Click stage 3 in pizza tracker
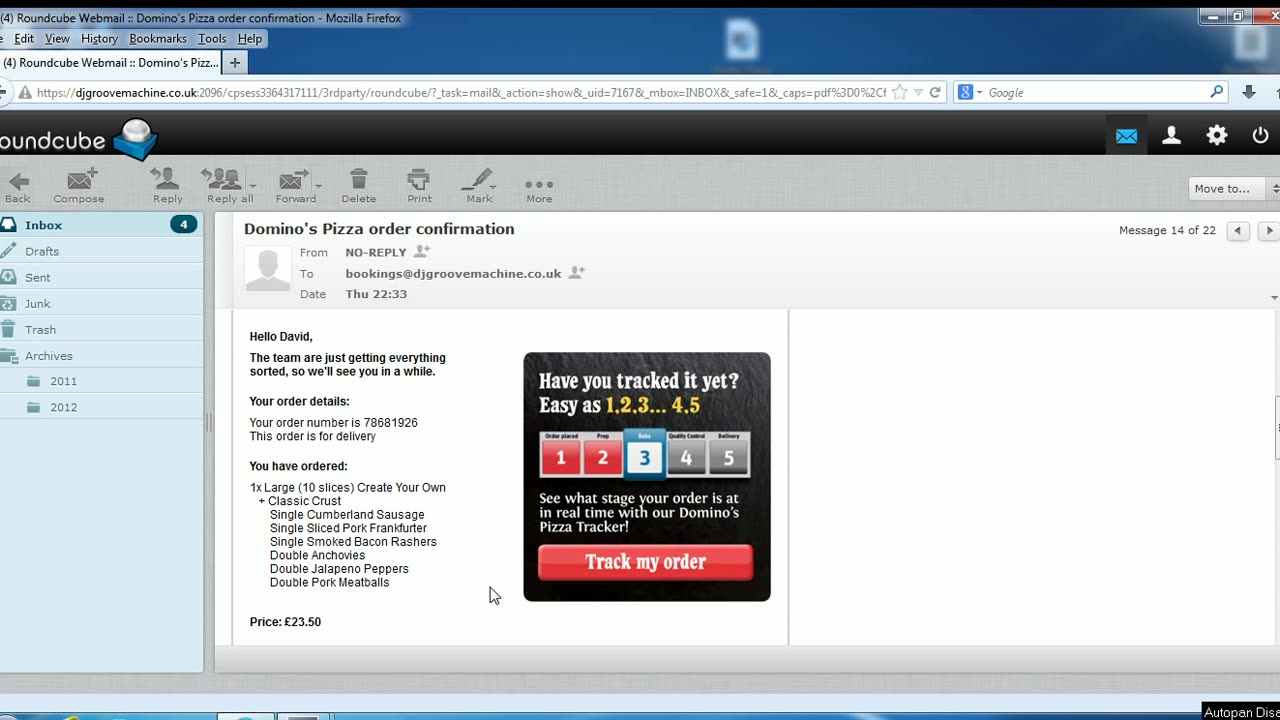The width and height of the screenshot is (1280, 720). [644, 455]
